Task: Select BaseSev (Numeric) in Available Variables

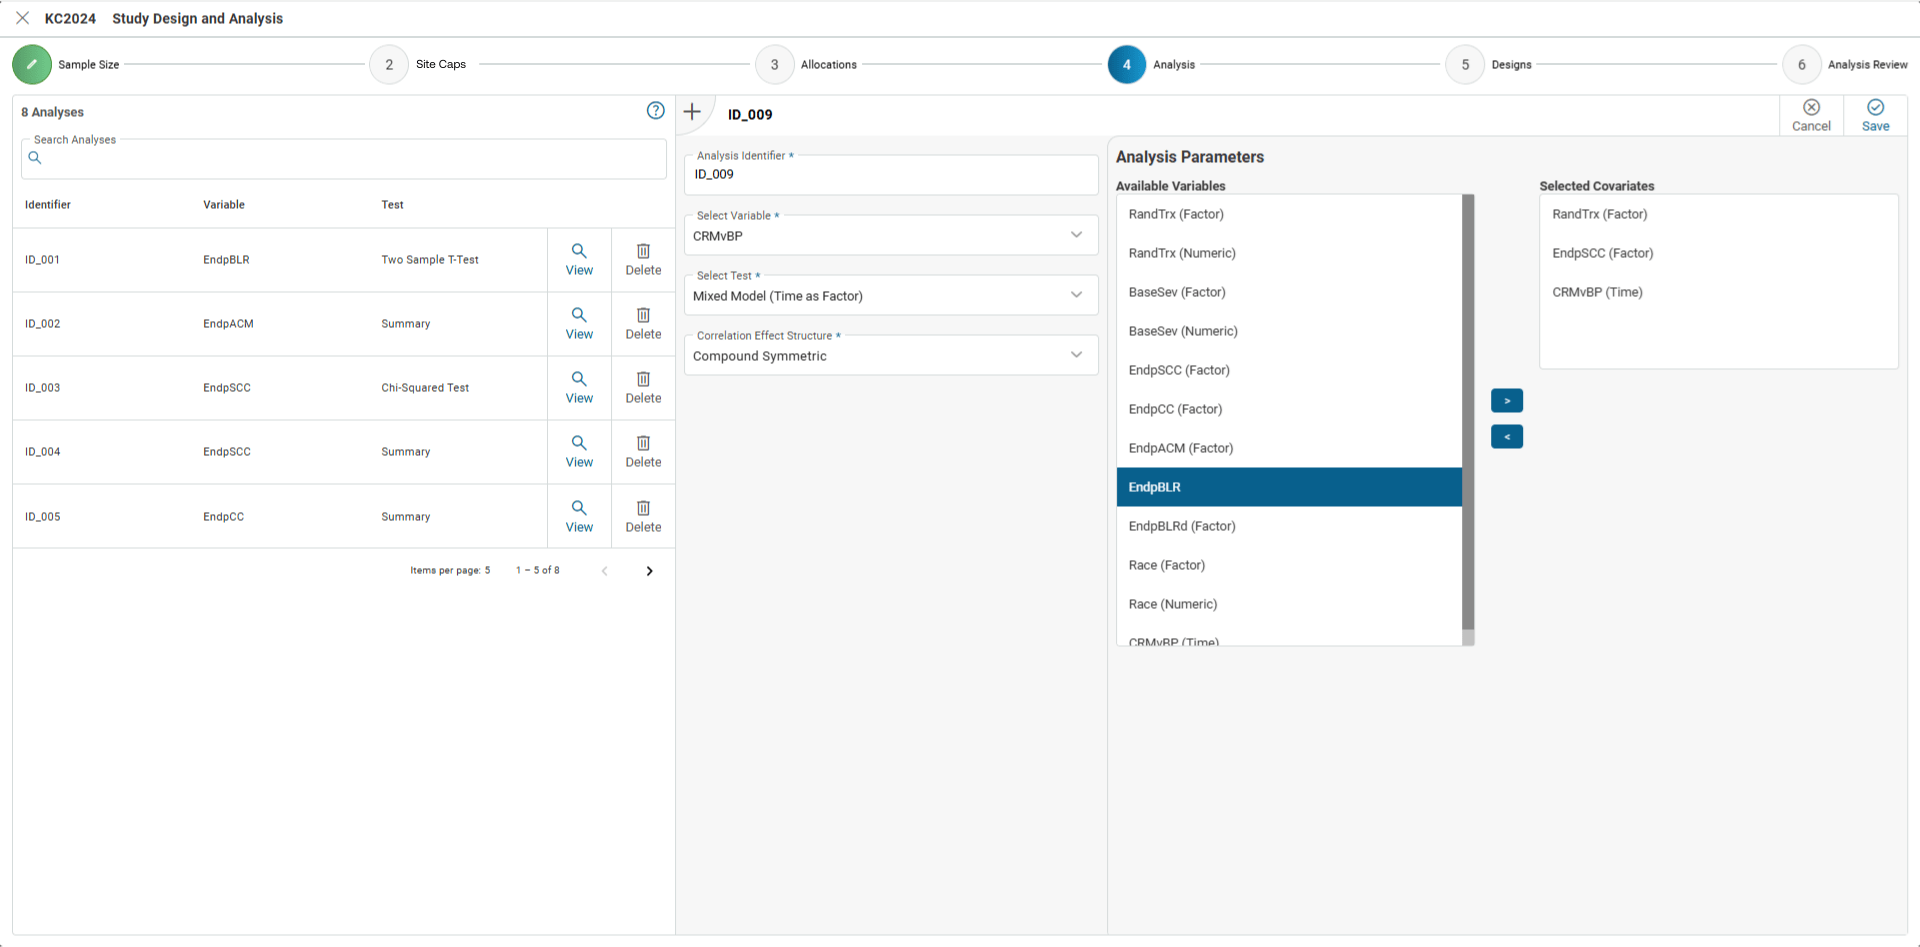Action: click(1289, 331)
